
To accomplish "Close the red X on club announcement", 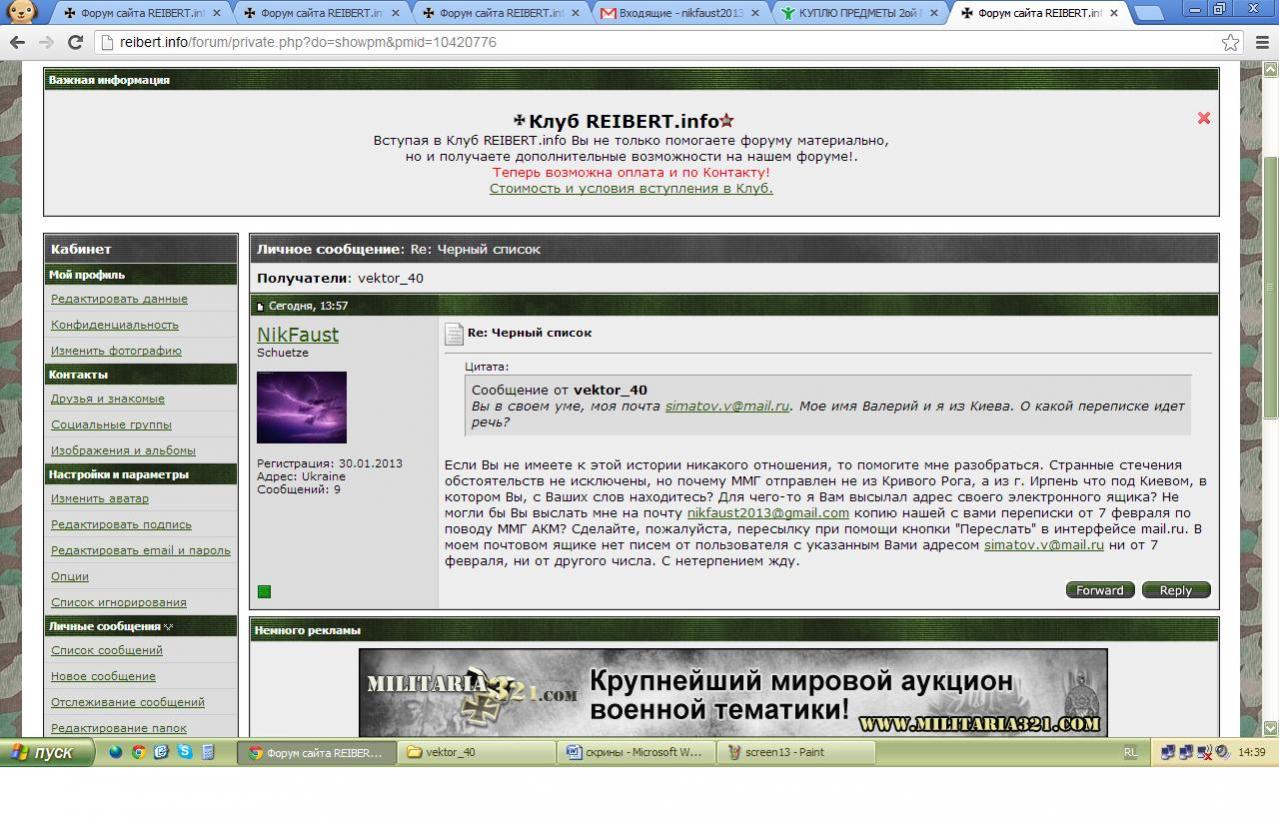I will pos(1203,118).
